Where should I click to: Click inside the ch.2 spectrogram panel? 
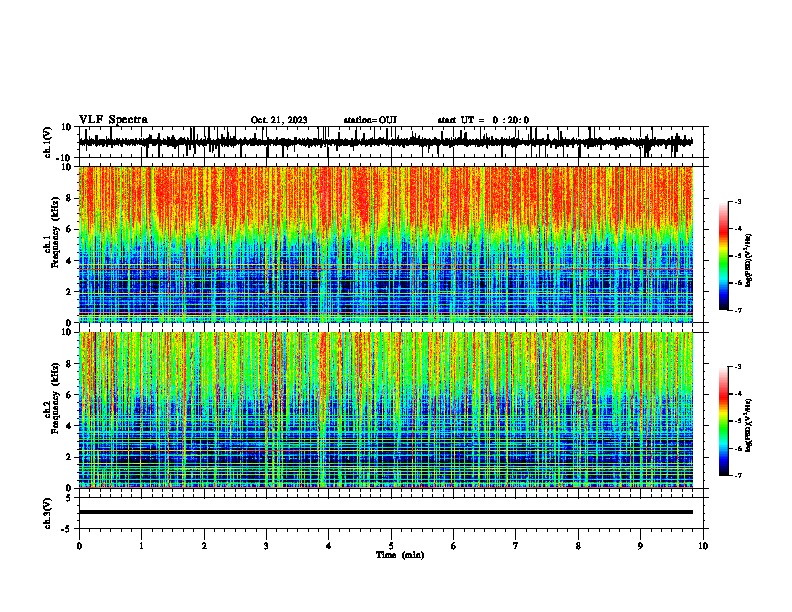[386, 410]
